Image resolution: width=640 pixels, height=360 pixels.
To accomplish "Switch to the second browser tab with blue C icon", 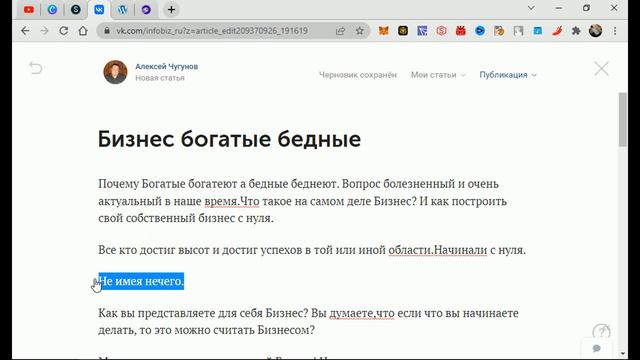I will point(52,9).
